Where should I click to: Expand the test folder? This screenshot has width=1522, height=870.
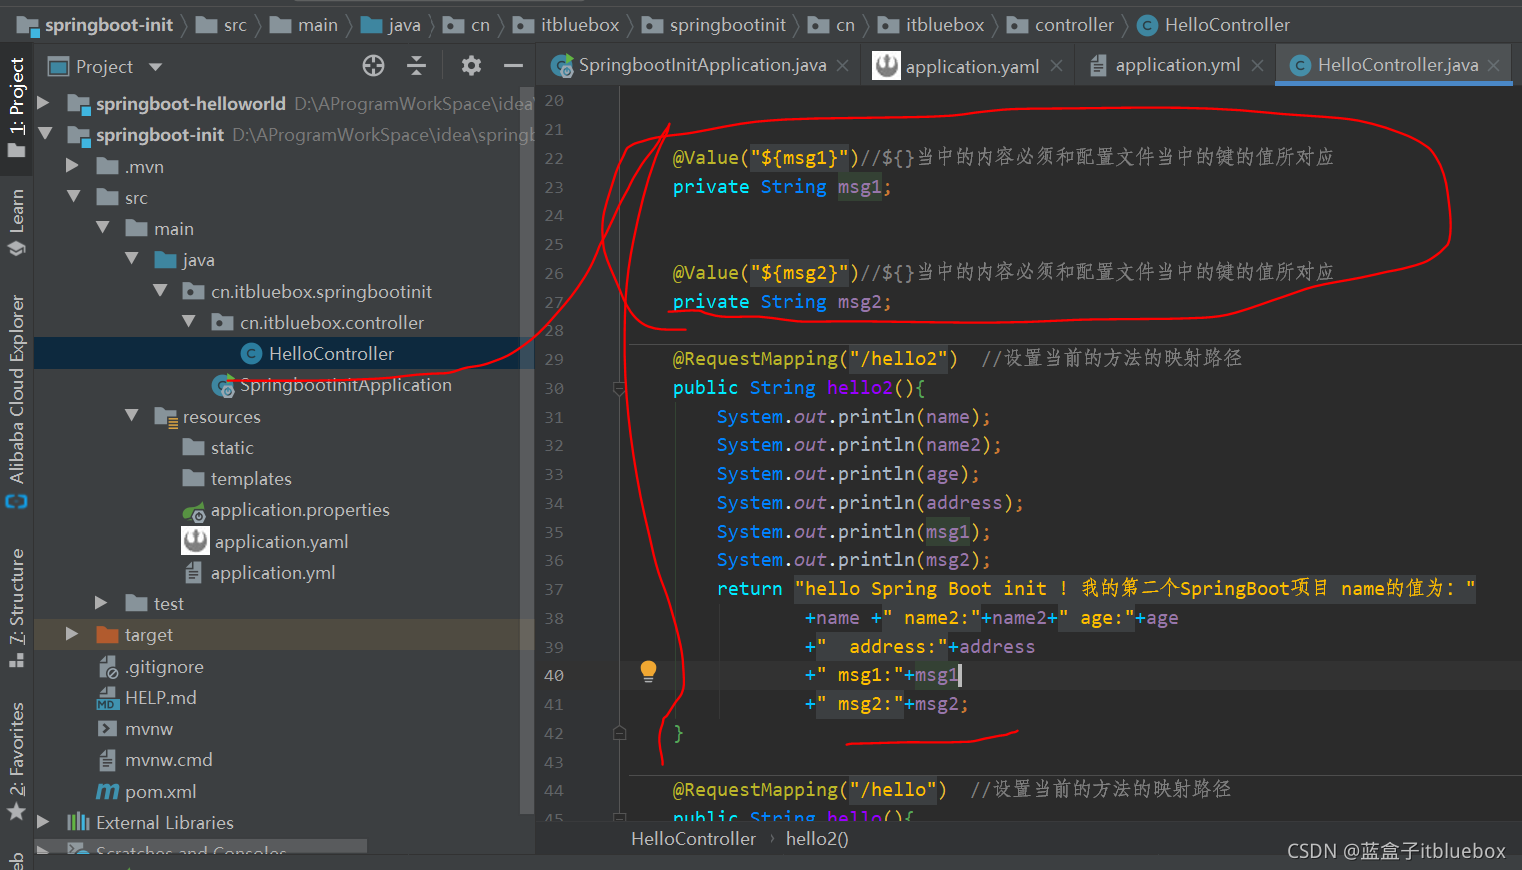(101, 602)
